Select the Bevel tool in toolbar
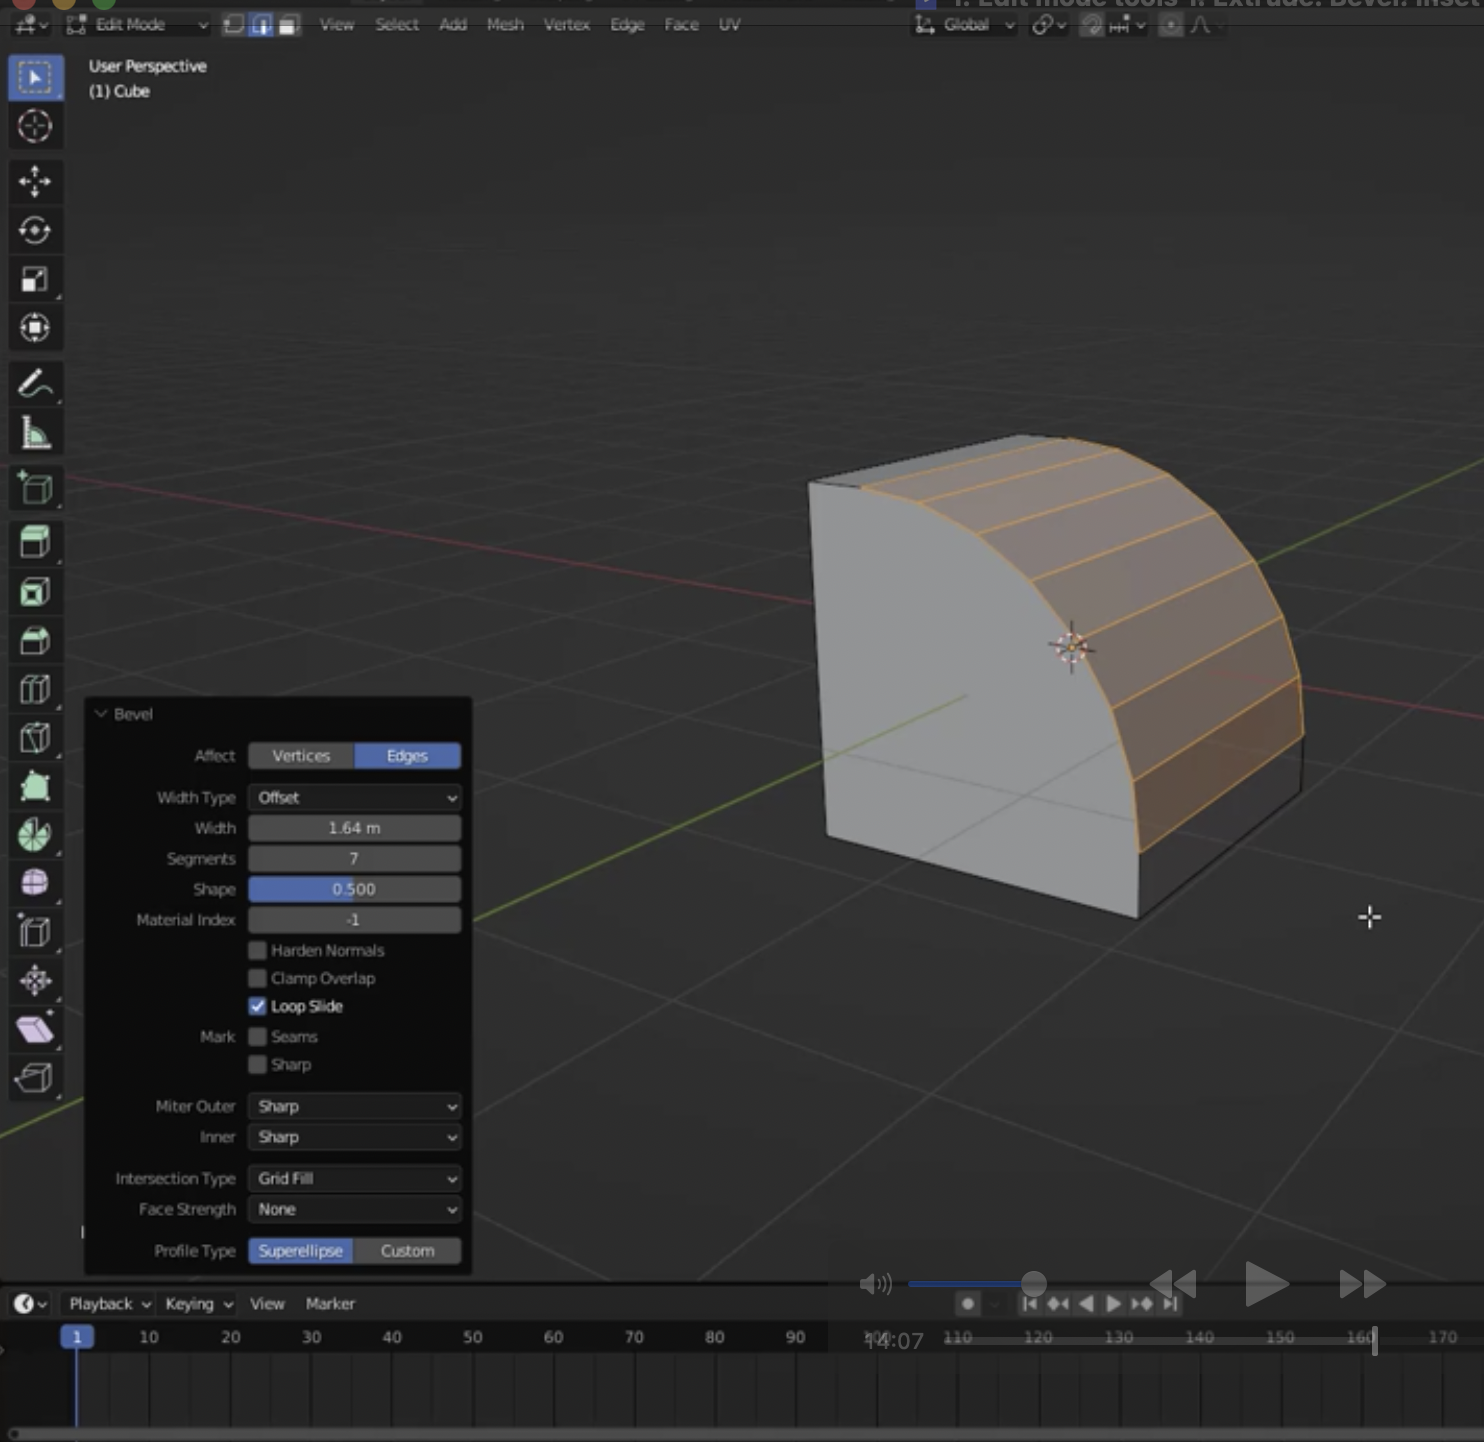Viewport: 1484px width, 1442px height. tap(35, 641)
